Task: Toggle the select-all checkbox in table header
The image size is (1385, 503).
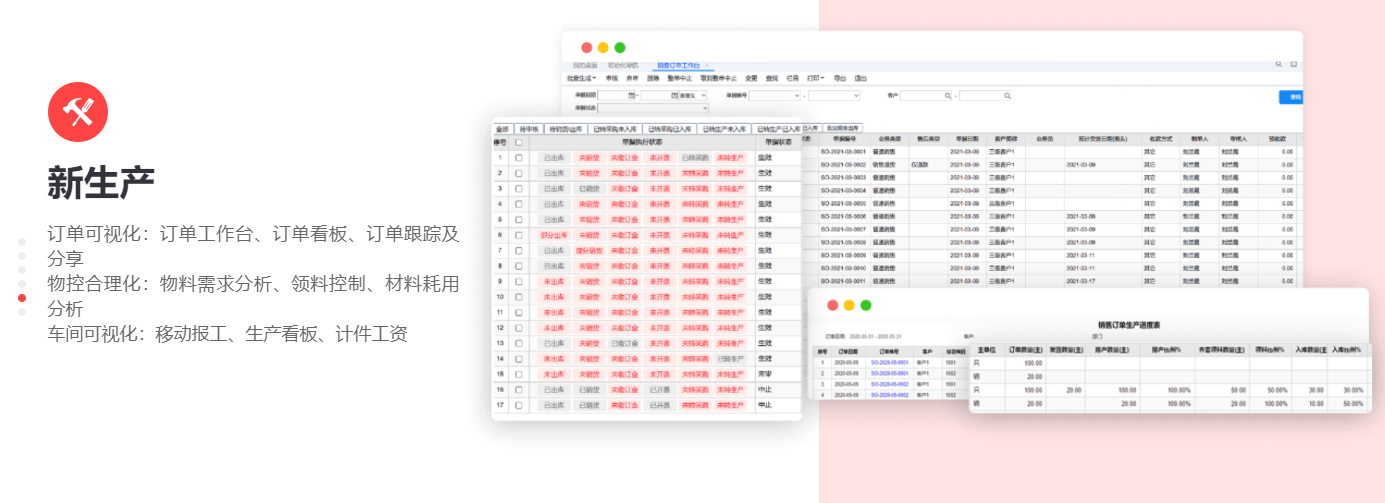Action: [x=518, y=142]
